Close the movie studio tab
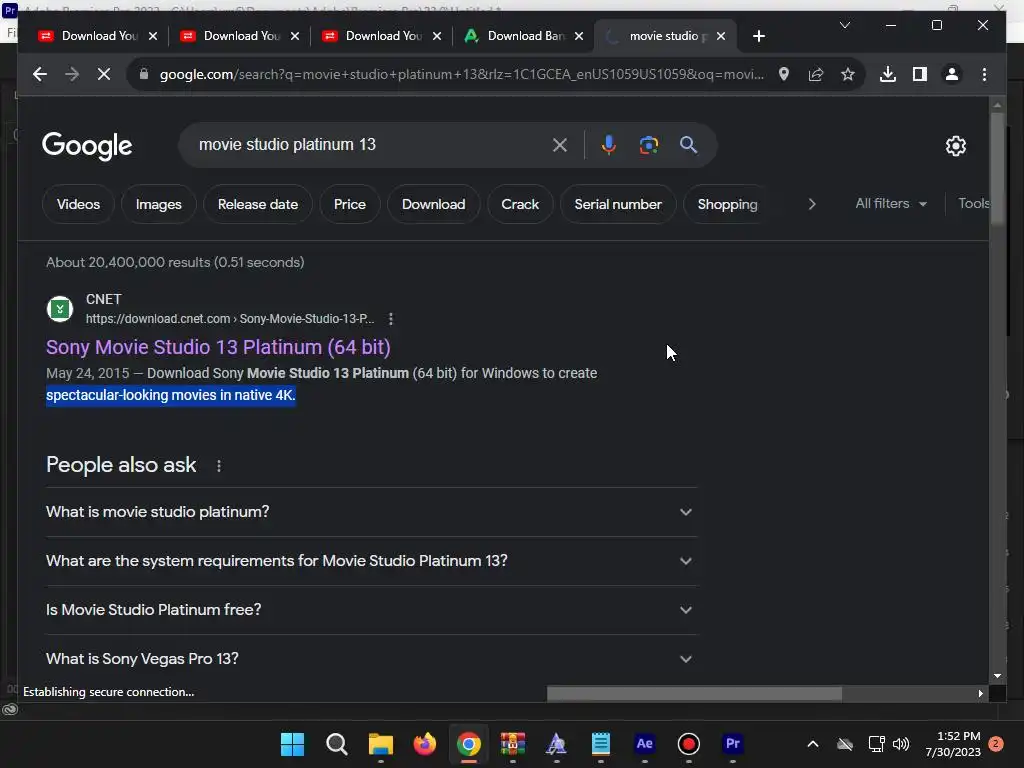This screenshot has width=1024, height=768. [x=721, y=36]
